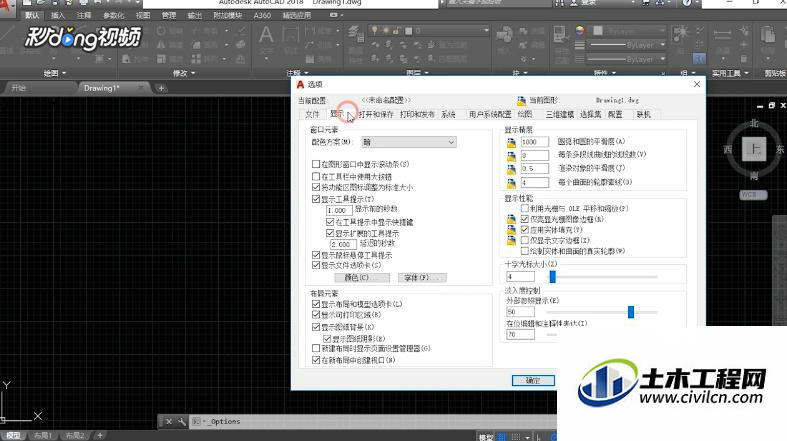Click the ViewCube south label 南
Viewport: 787px width, 441px height.
[754, 176]
